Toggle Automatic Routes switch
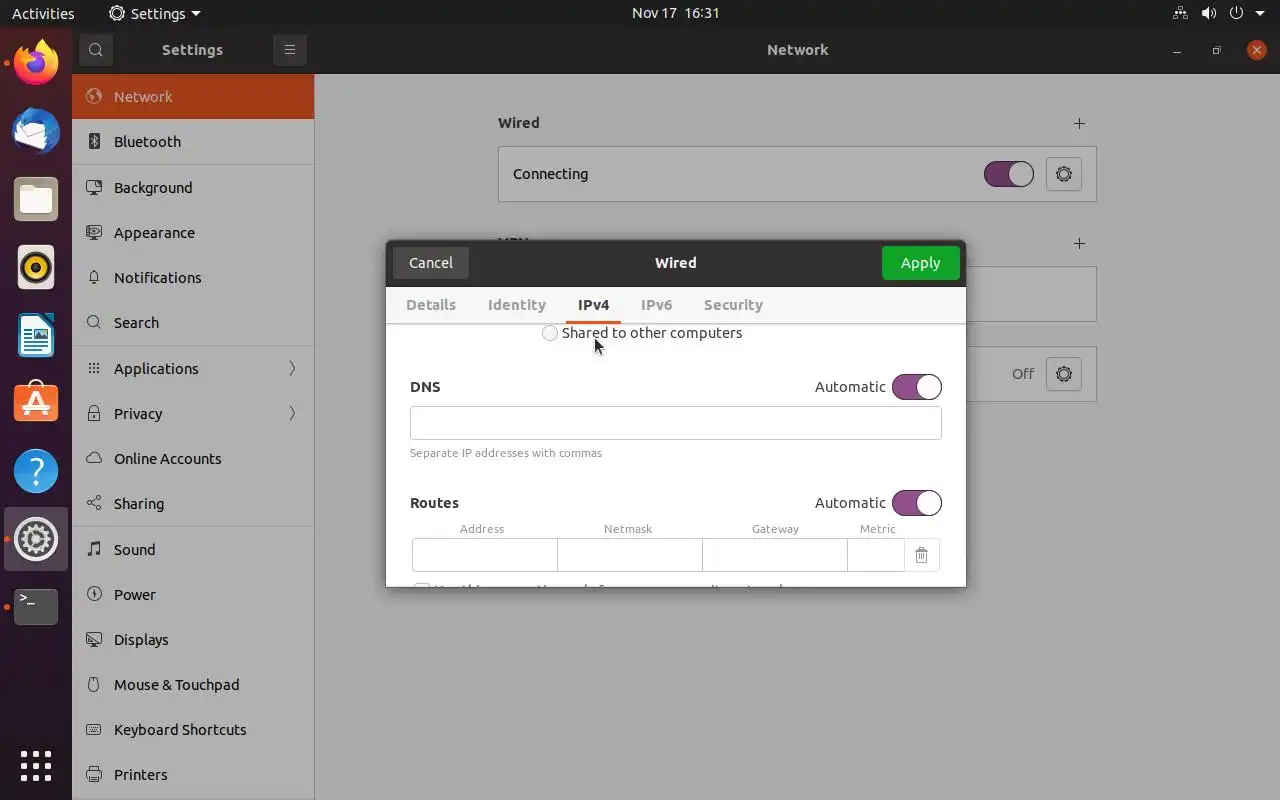This screenshot has width=1280, height=800. click(917, 503)
